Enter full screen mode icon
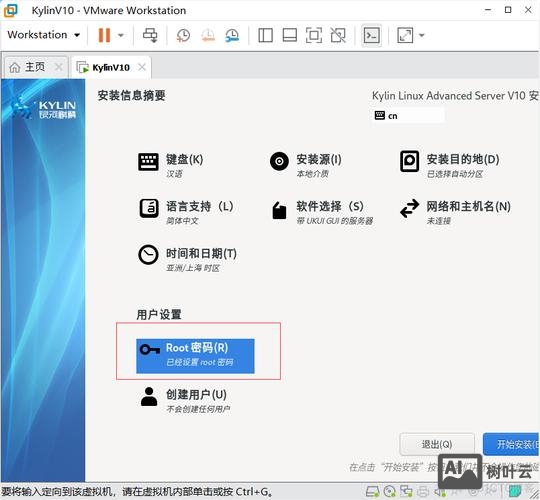 click(314, 35)
